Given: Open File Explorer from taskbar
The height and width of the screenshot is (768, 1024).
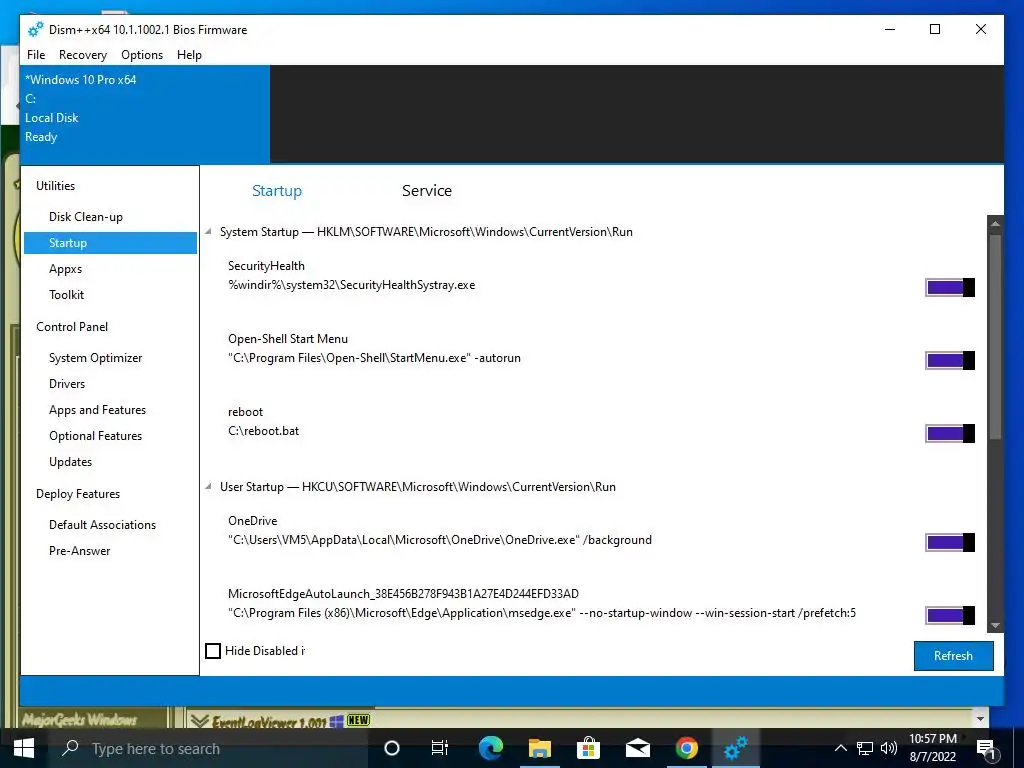Looking at the screenshot, I should pos(539,748).
